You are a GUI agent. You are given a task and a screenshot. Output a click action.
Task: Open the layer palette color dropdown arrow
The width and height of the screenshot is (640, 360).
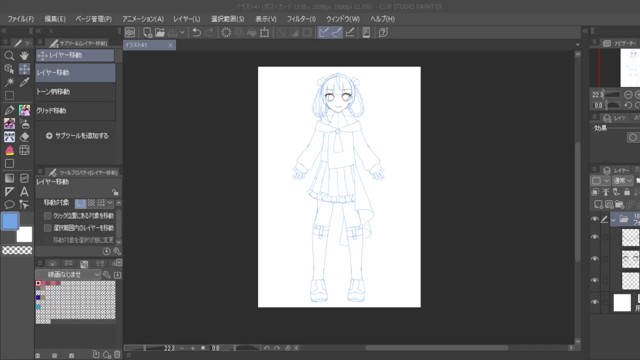pos(606,180)
